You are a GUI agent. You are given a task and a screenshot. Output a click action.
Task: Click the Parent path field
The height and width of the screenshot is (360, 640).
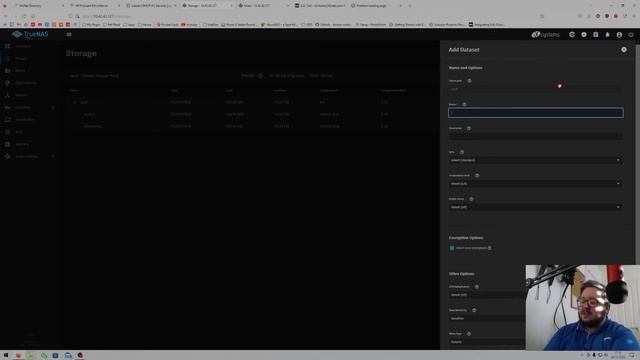[x=536, y=89]
